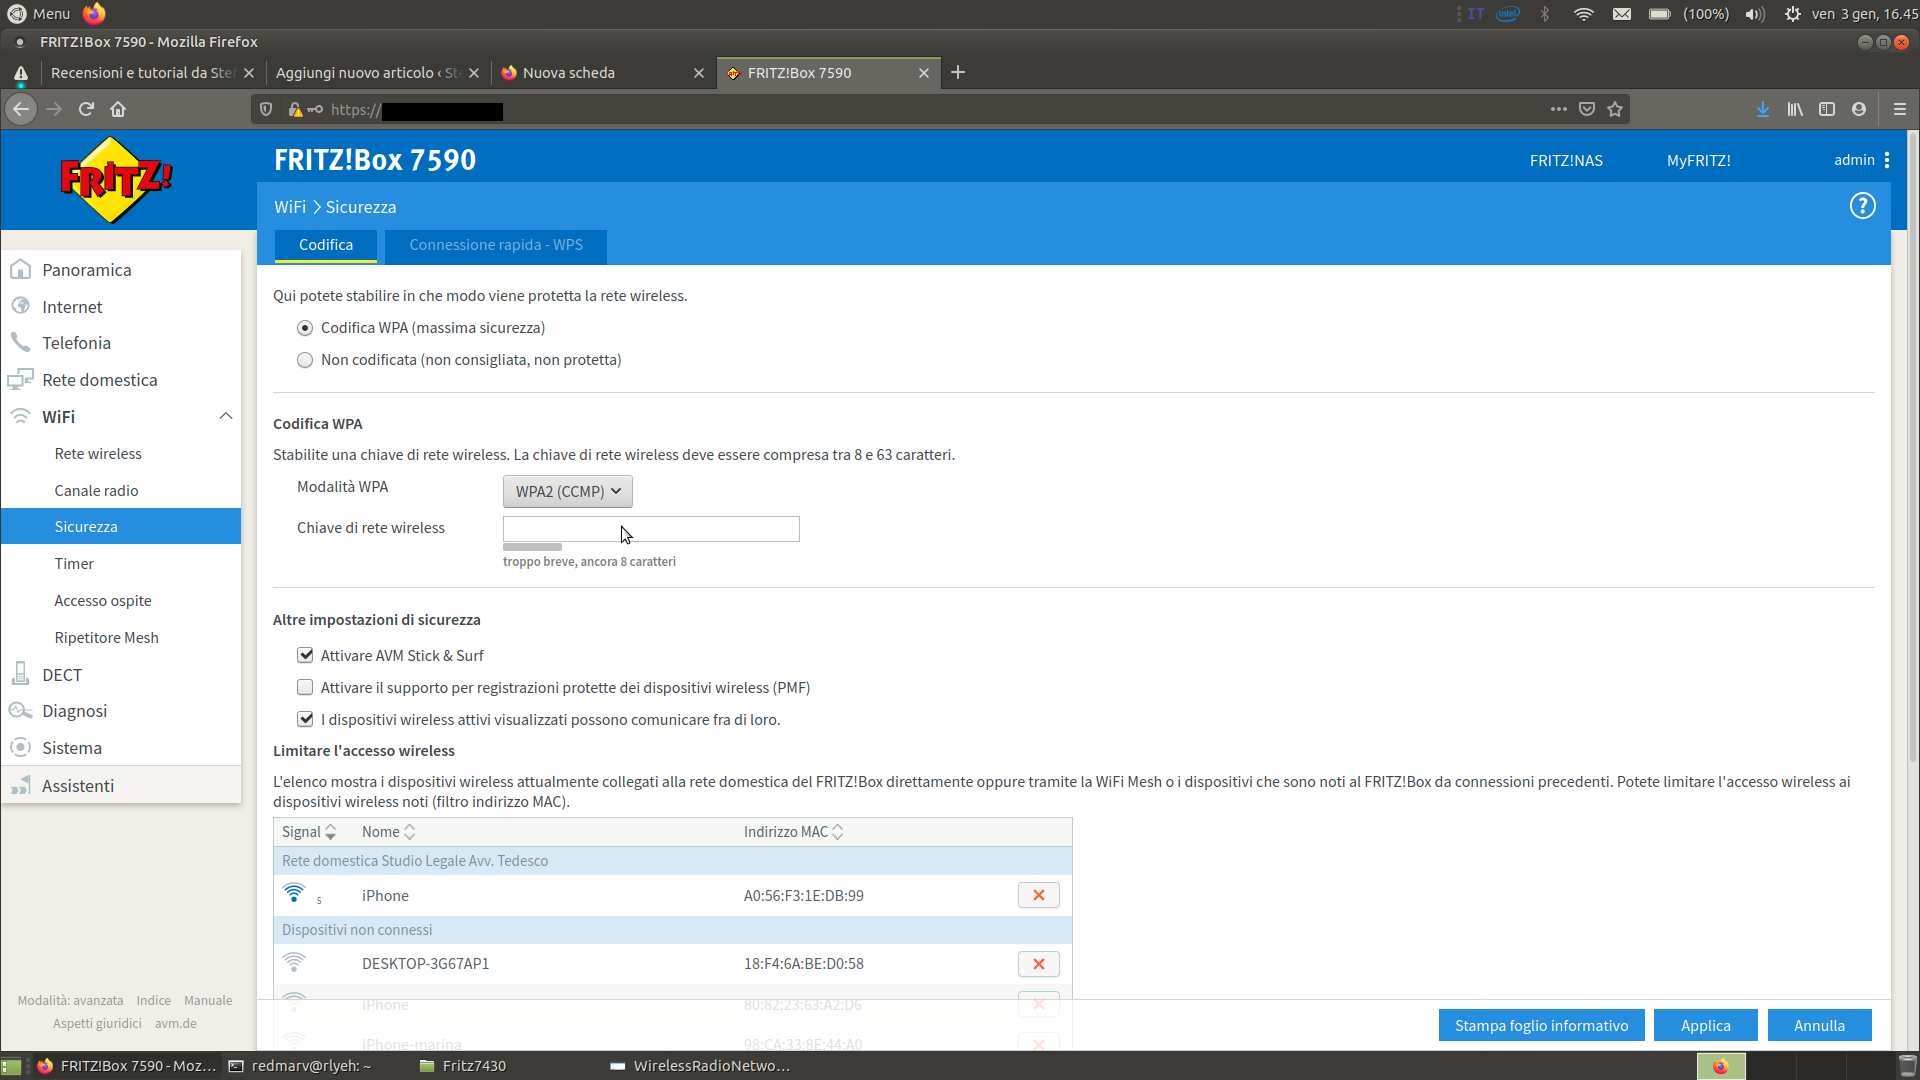Bookmark this page with star icon
Viewport: 1920px width, 1080px height.
tap(1615, 109)
